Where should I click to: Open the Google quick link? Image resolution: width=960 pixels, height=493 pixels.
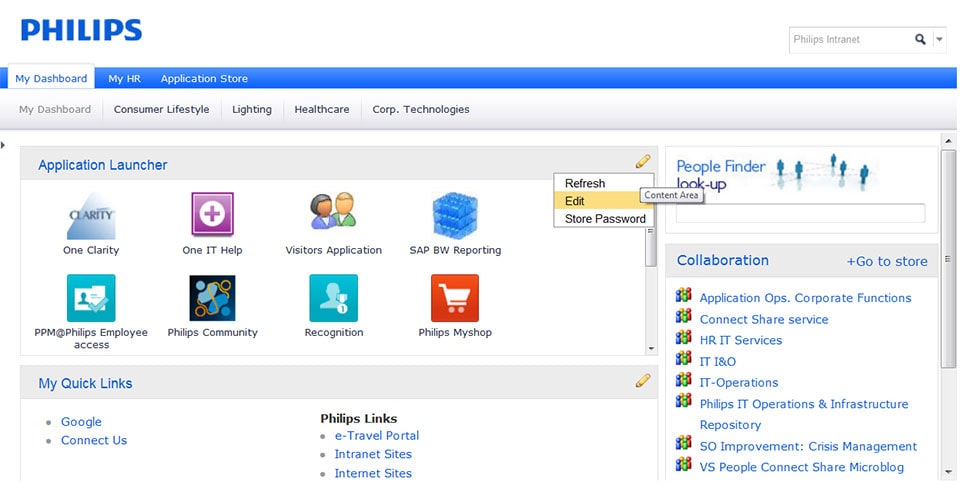click(x=81, y=422)
